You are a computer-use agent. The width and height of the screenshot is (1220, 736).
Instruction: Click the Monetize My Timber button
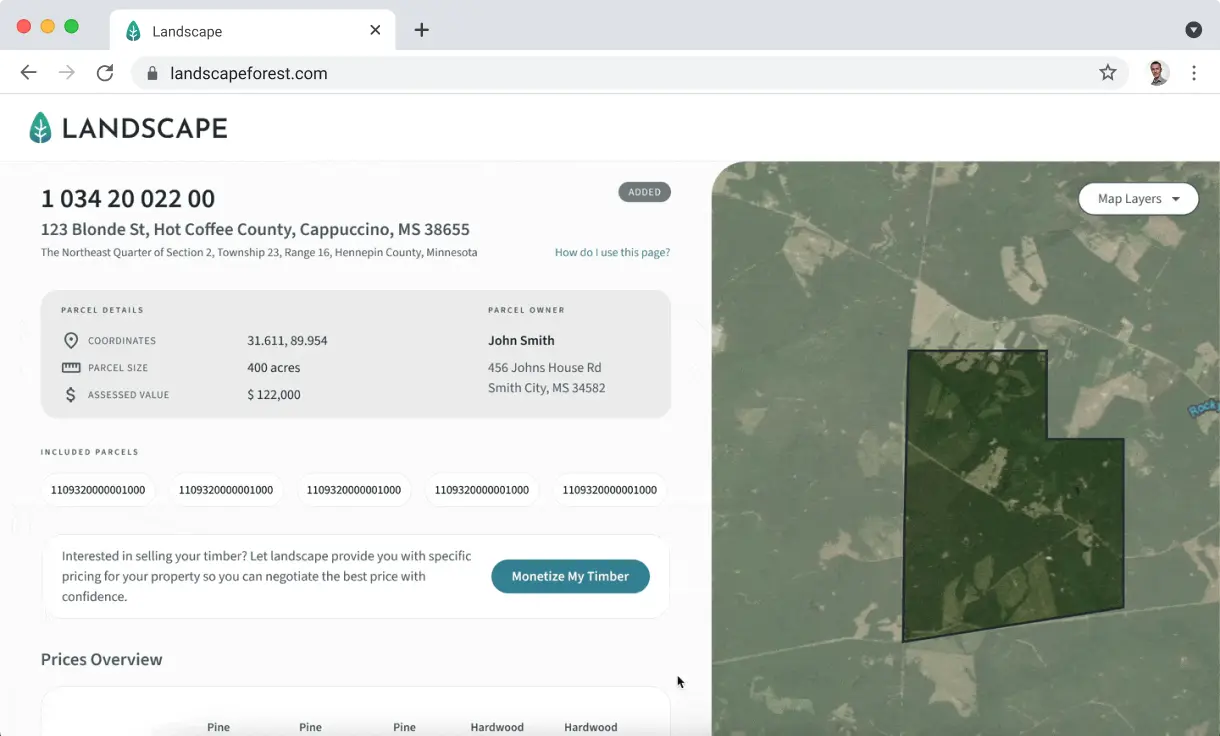(x=570, y=576)
